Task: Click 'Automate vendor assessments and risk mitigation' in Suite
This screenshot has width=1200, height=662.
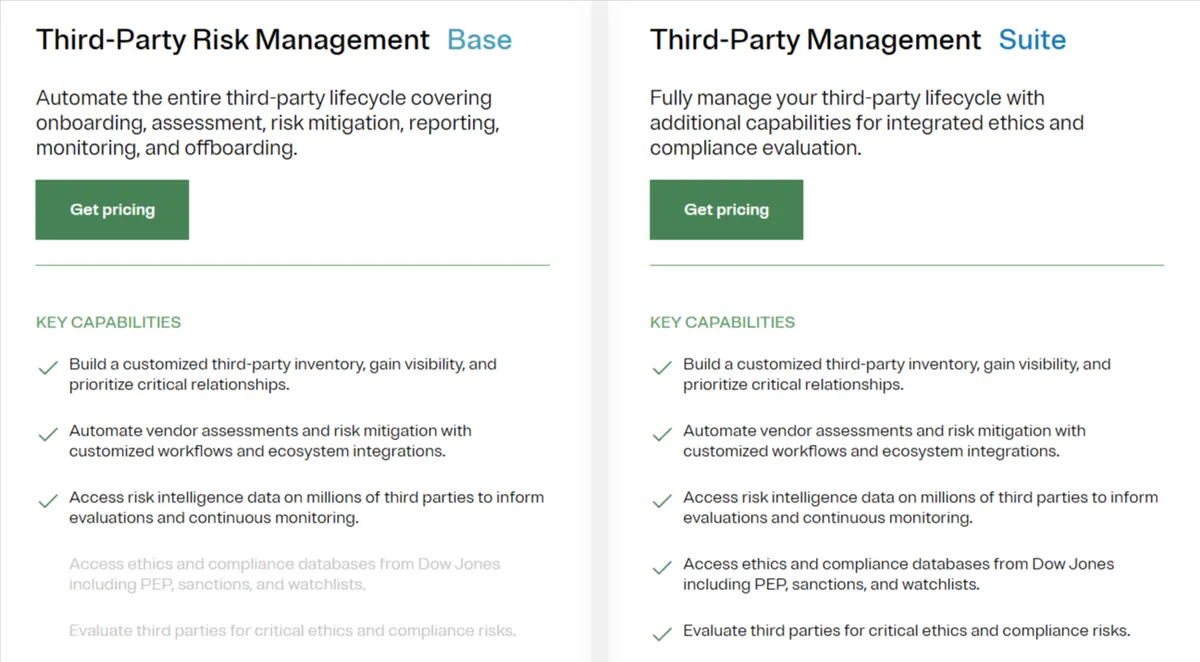Action: (884, 441)
